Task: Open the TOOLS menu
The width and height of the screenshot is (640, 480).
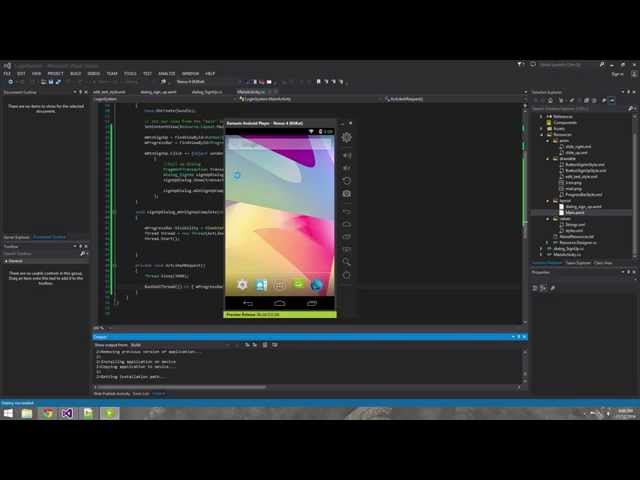Action: [x=130, y=74]
